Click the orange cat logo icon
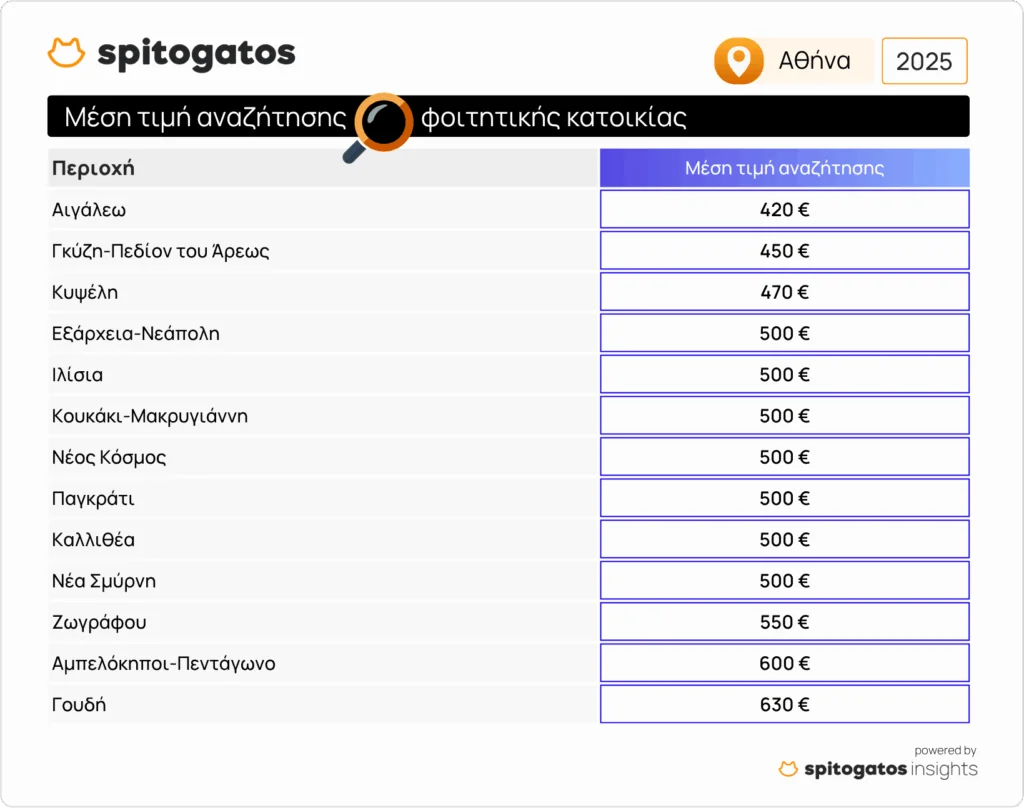 click(66, 53)
